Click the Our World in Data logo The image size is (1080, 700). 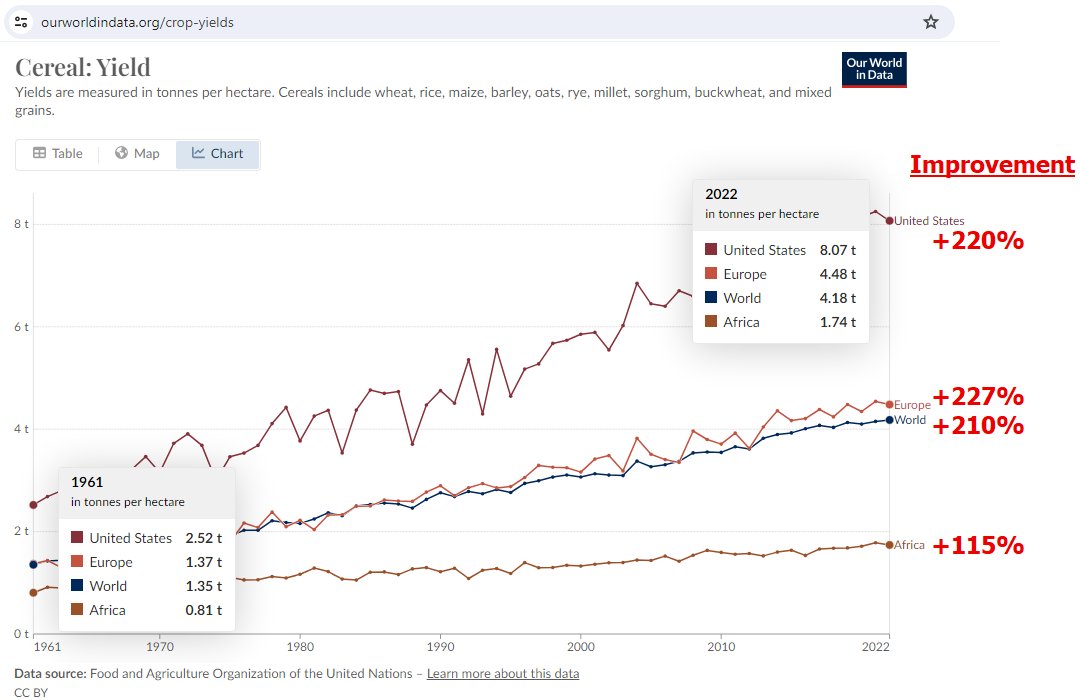click(x=875, y=69)
